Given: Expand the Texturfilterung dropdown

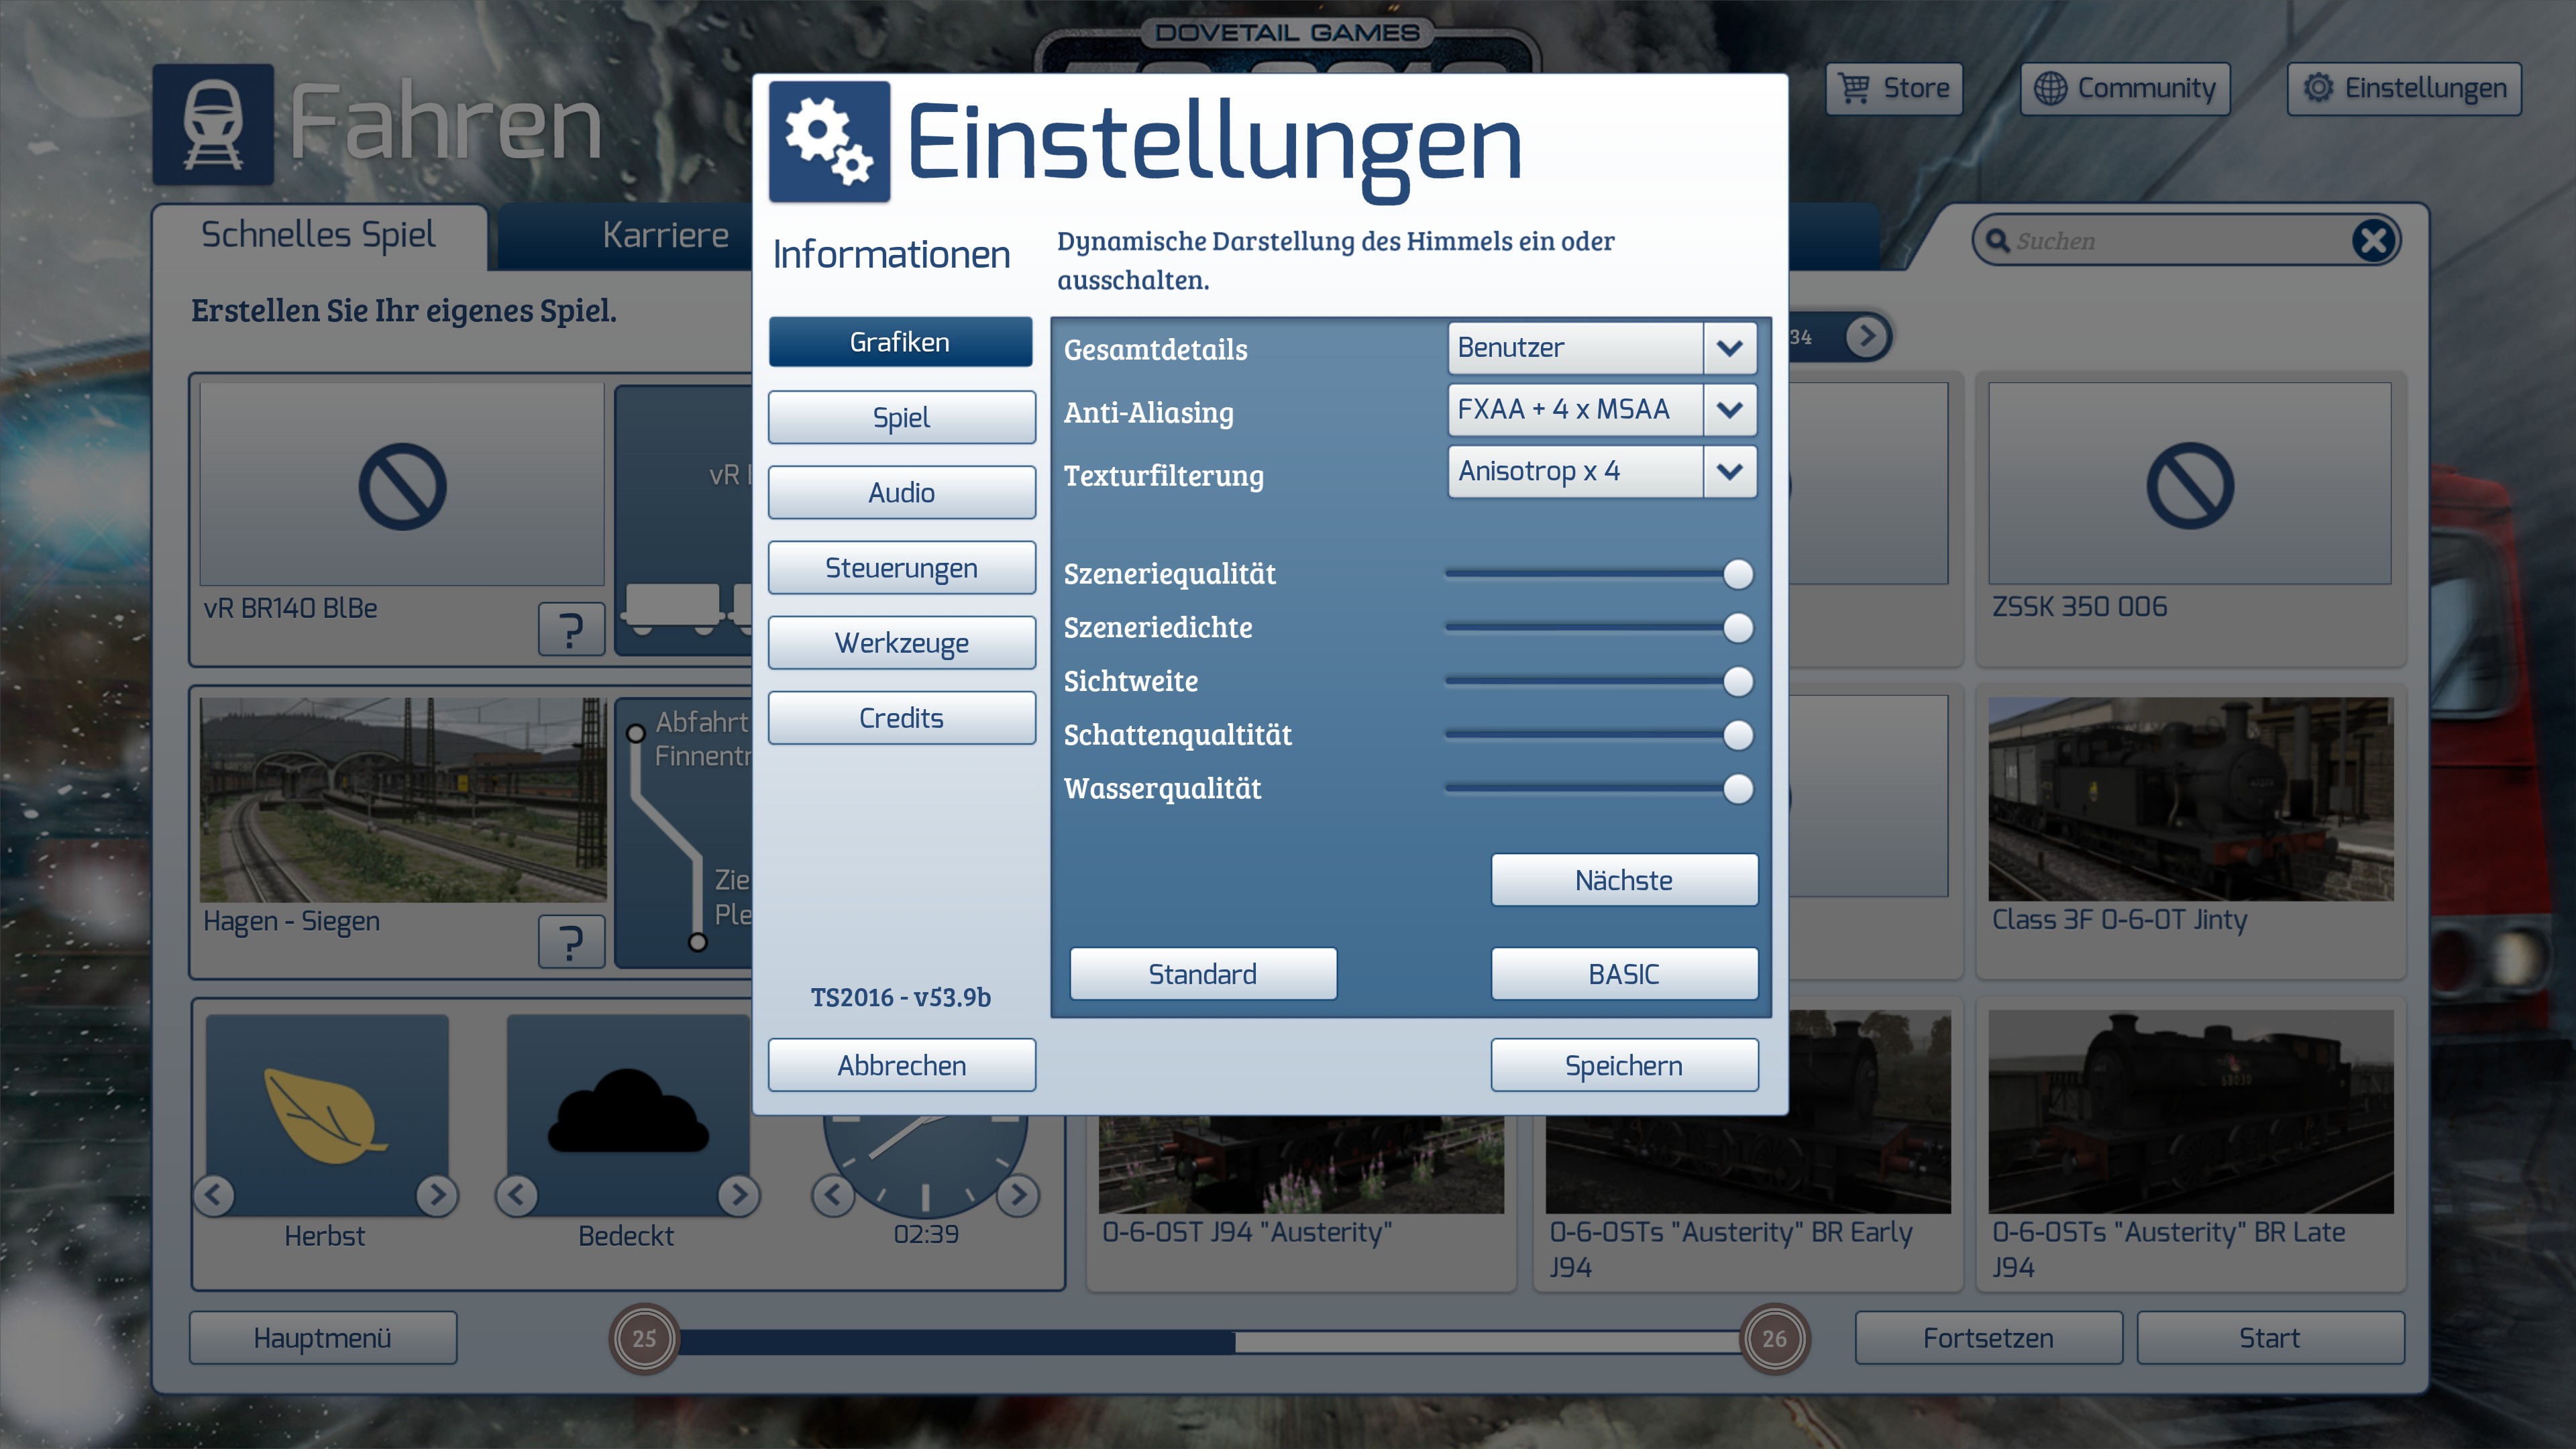Looking at the screenshot, I should (1729, 471).
